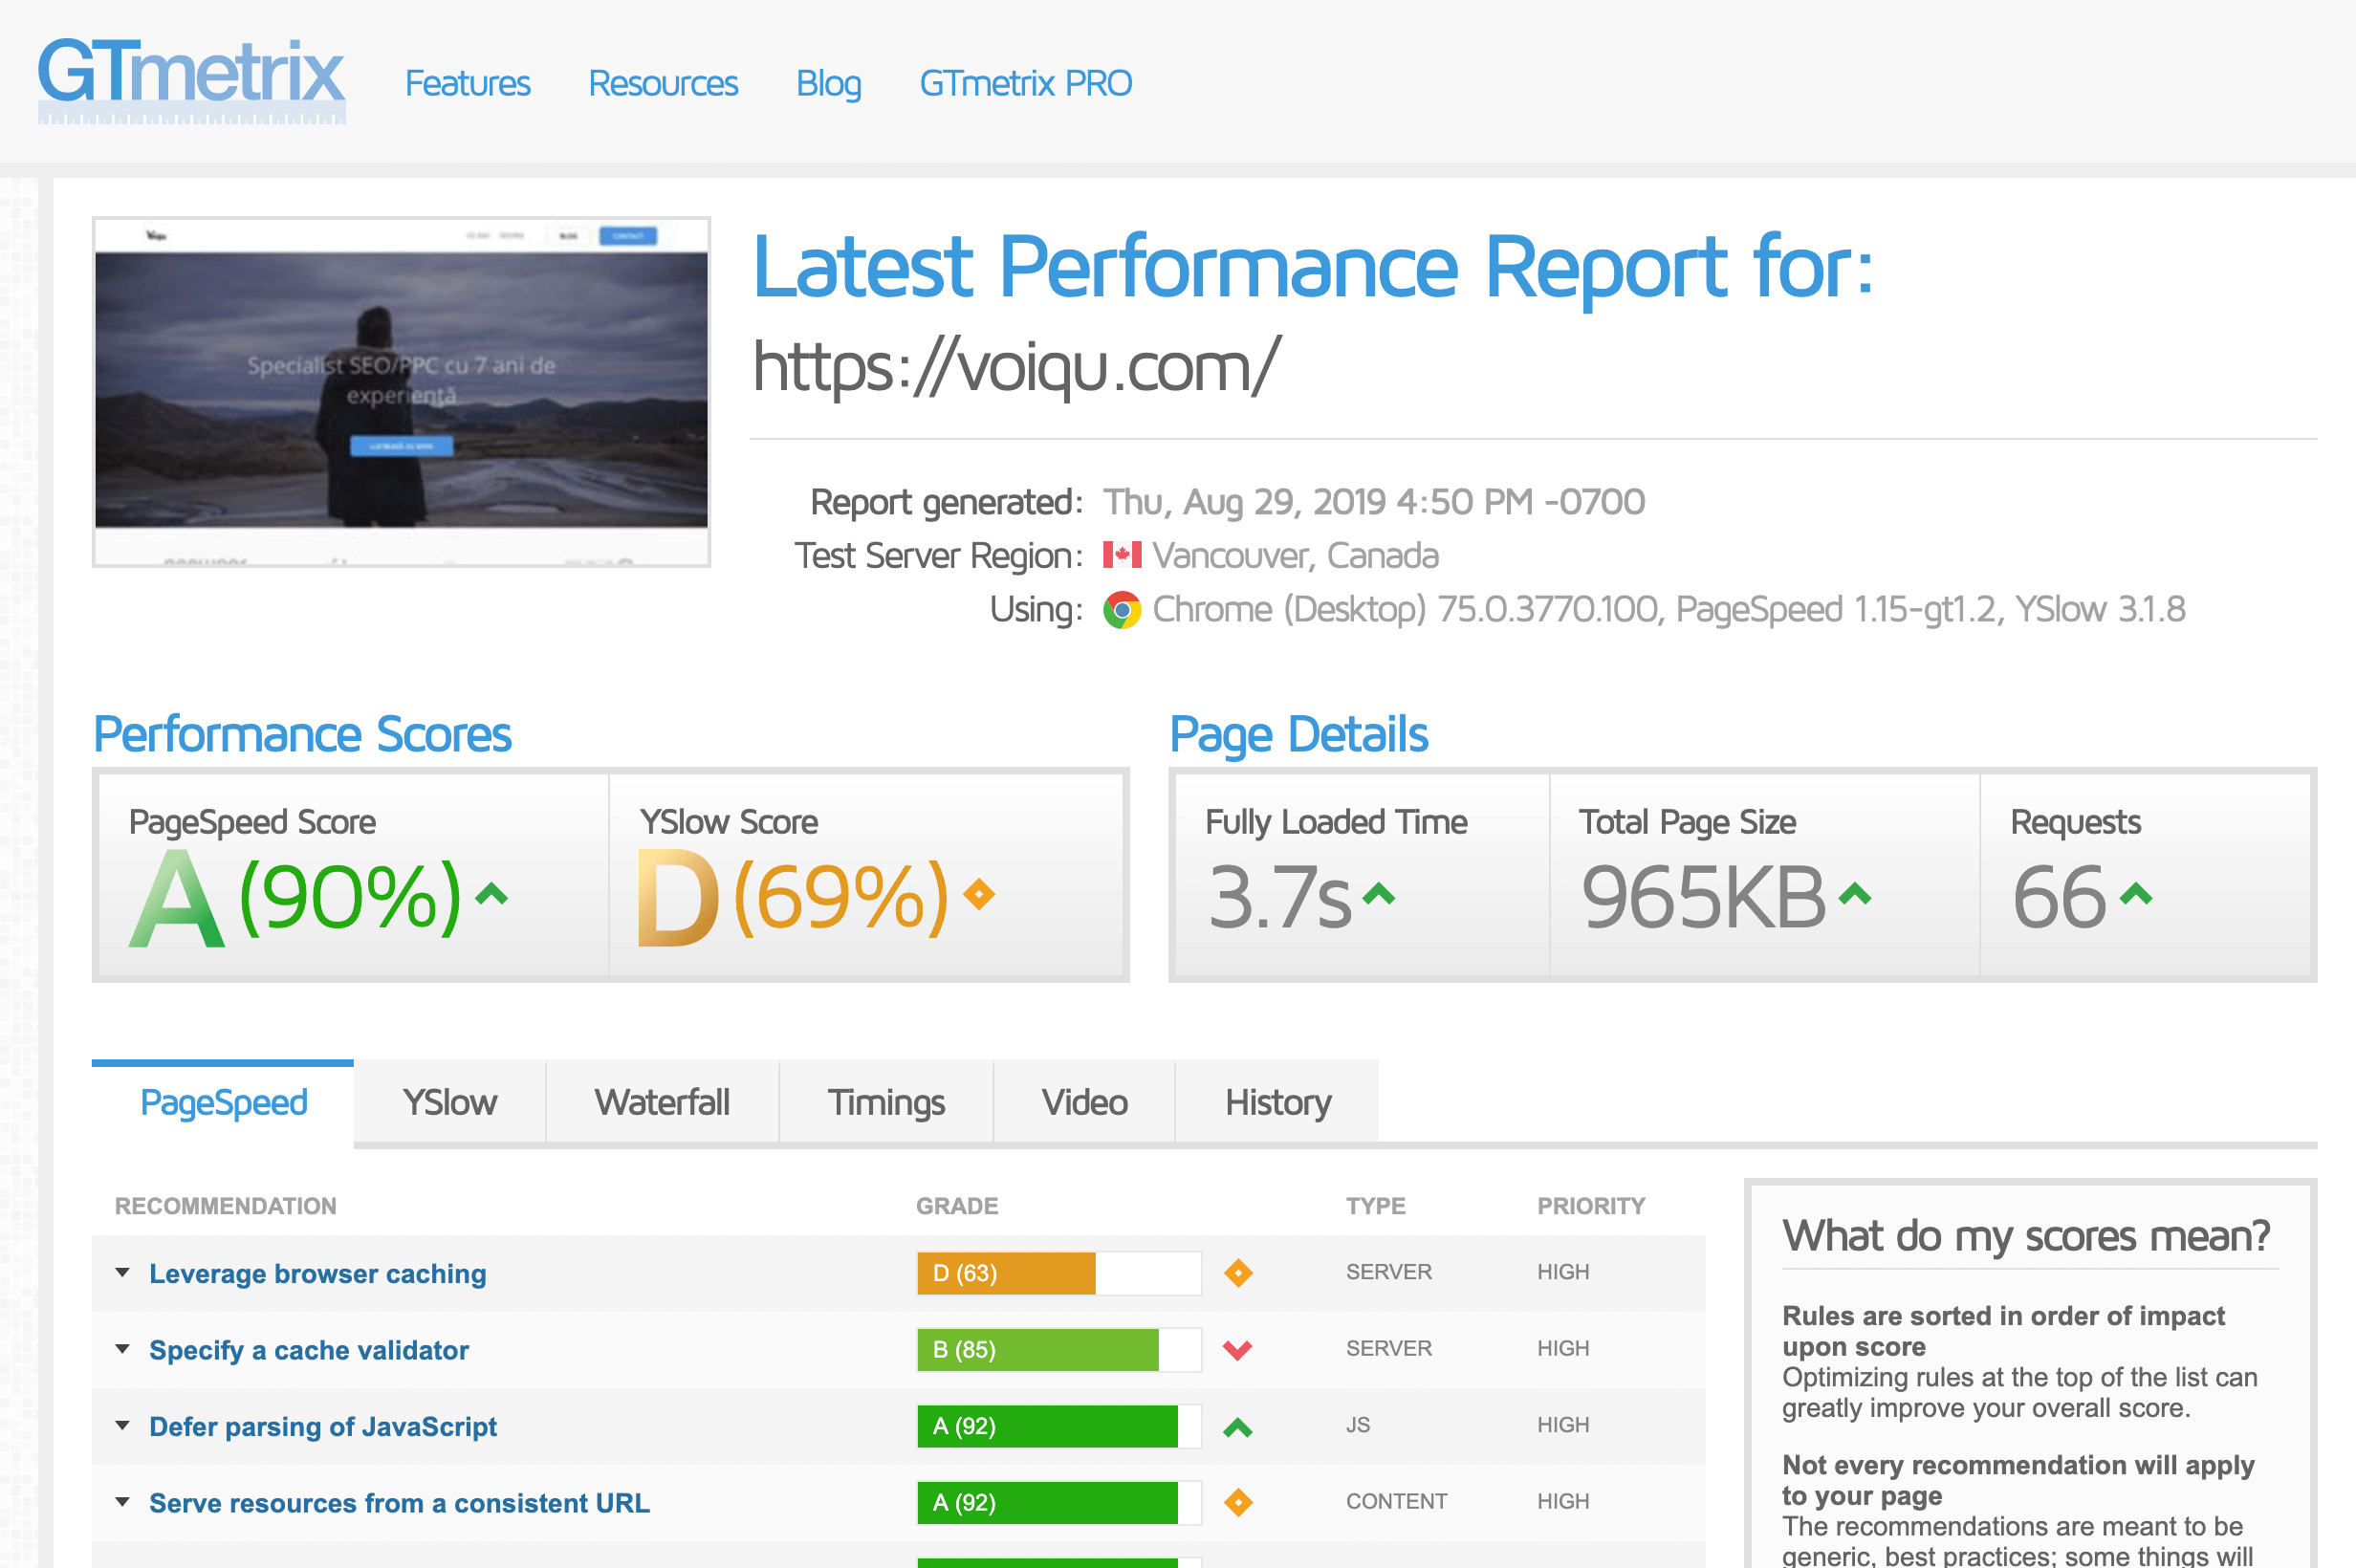This screenshot has height=1568, width=2356.
Task: Open Defer parsing of JavaScript recommendation
Action: [323, 1426]
